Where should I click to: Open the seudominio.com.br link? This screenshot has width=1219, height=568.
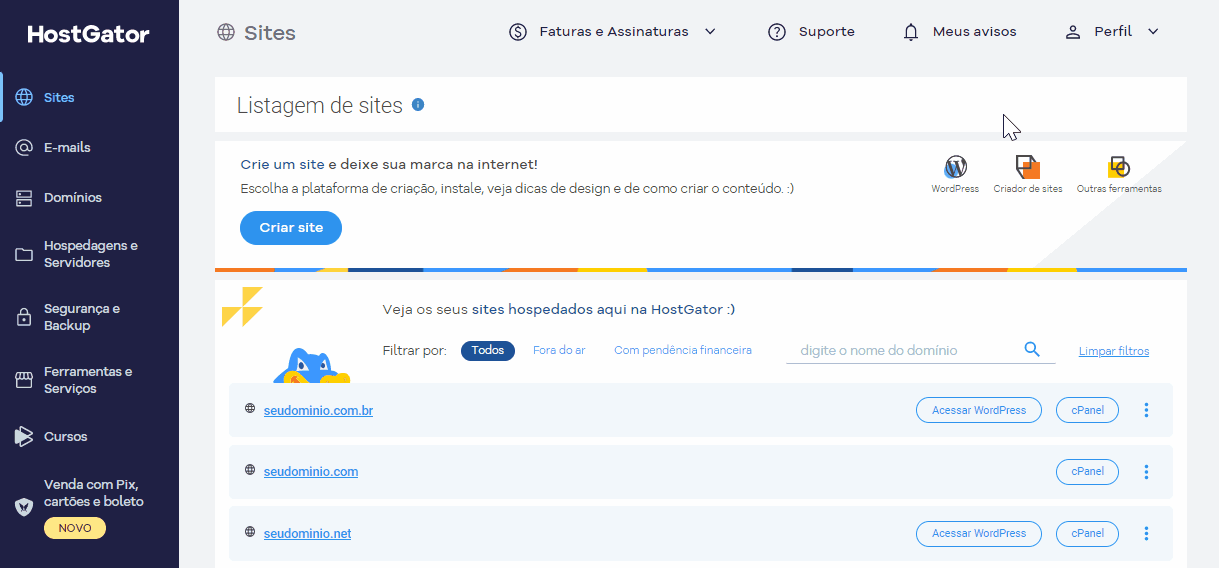318,410
